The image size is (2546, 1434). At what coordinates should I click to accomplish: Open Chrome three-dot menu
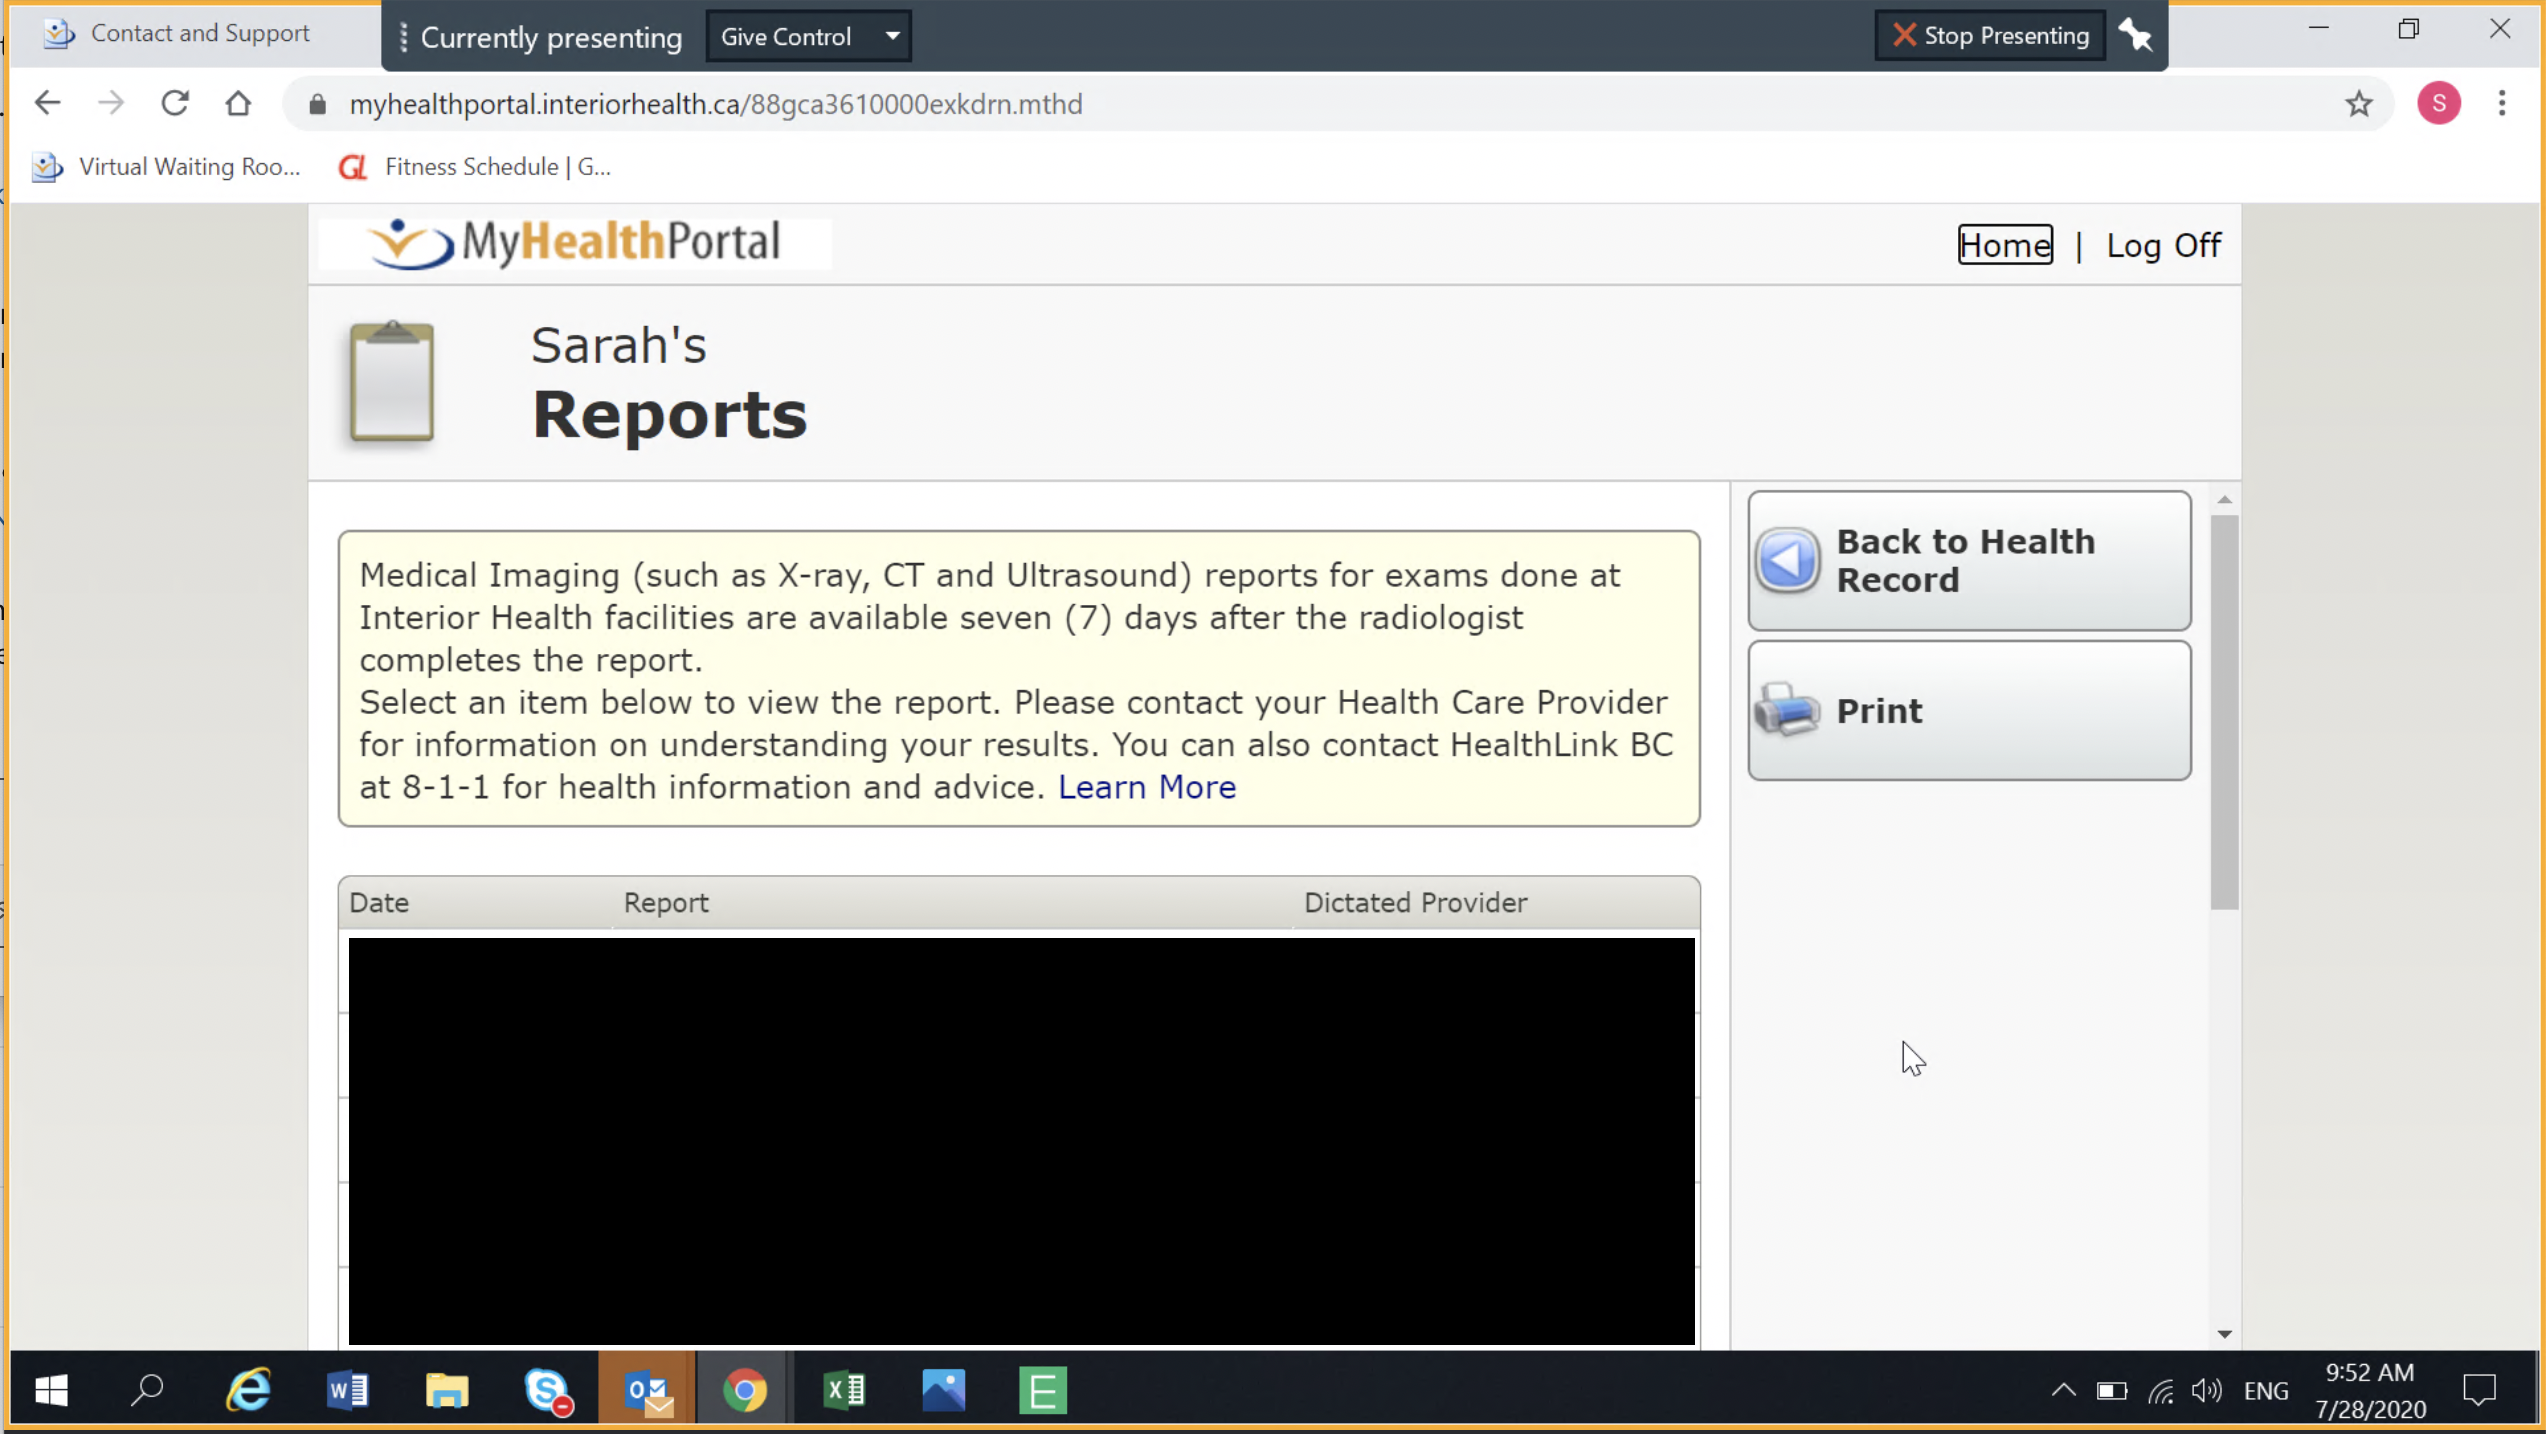pyautogui.click(x=2502, y=104)
